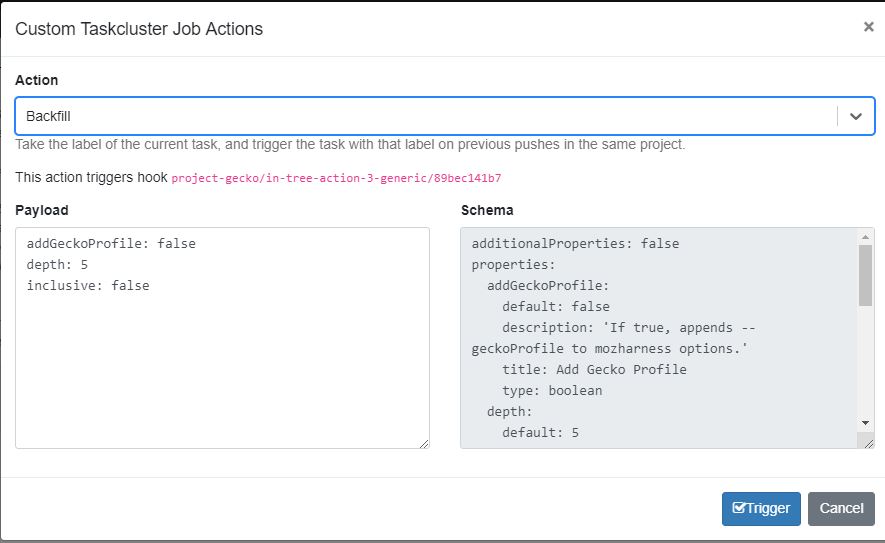Click the Action field label
Image resolution: width=885 pixels, height=543 pixels.
[37, 80]
